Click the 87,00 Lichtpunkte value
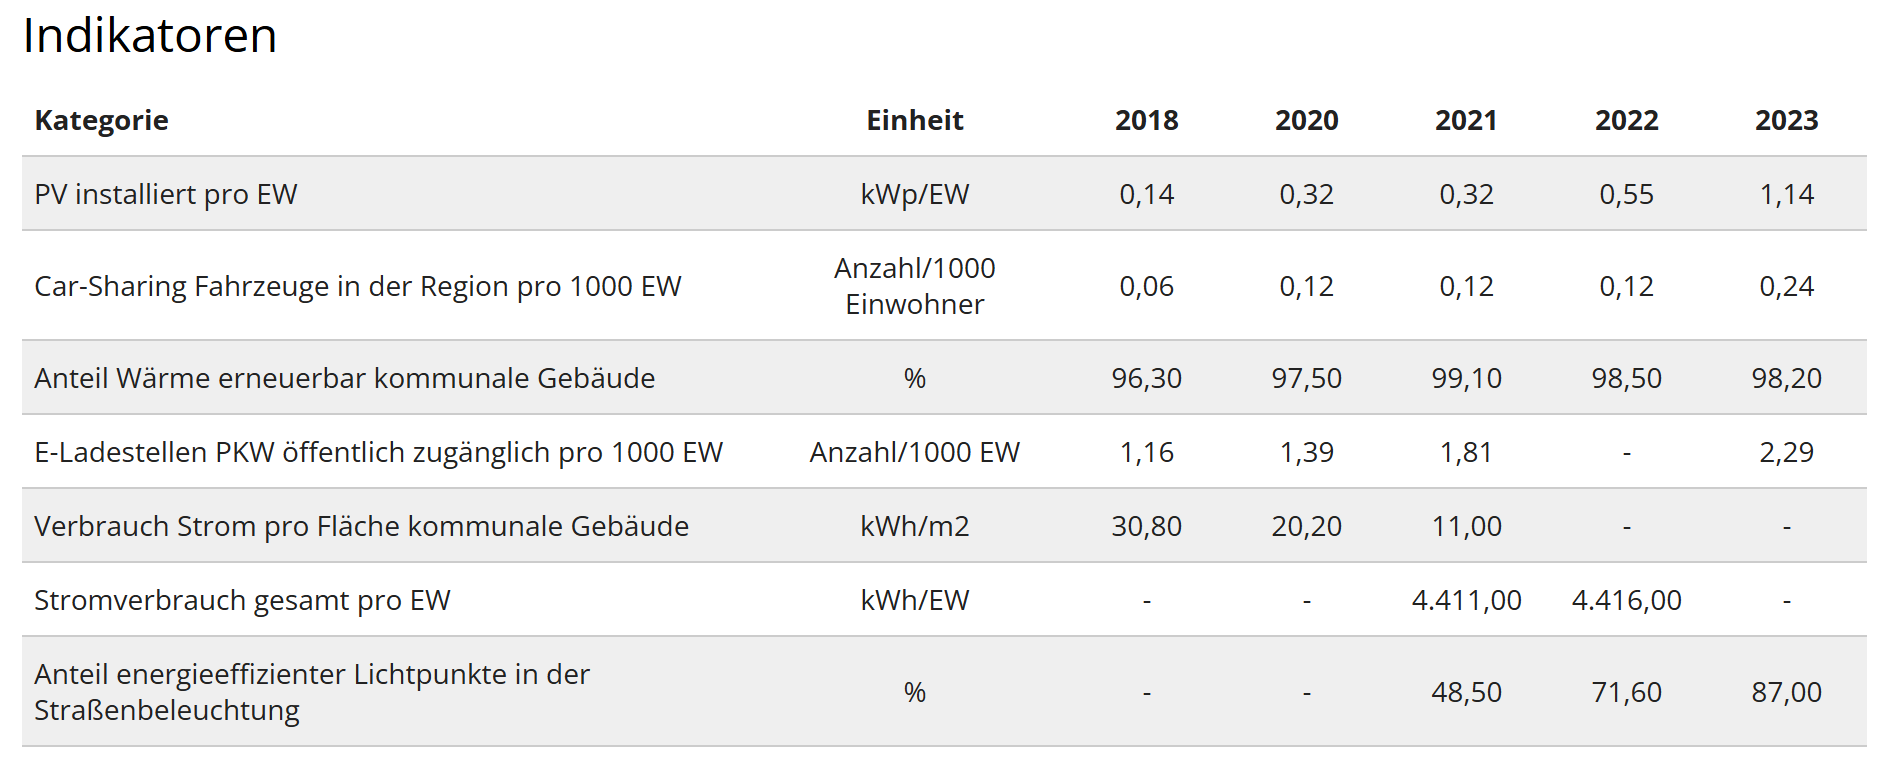Viewport: 1887px width, 766px height. pyautogui.click(x=1786, y=692)
